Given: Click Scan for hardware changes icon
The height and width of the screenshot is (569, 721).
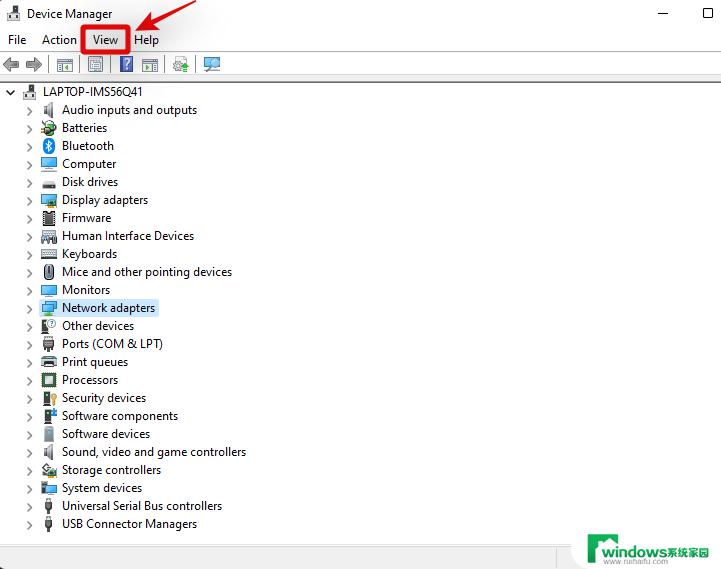Looking at the screenshot, I should click(212, 64).
